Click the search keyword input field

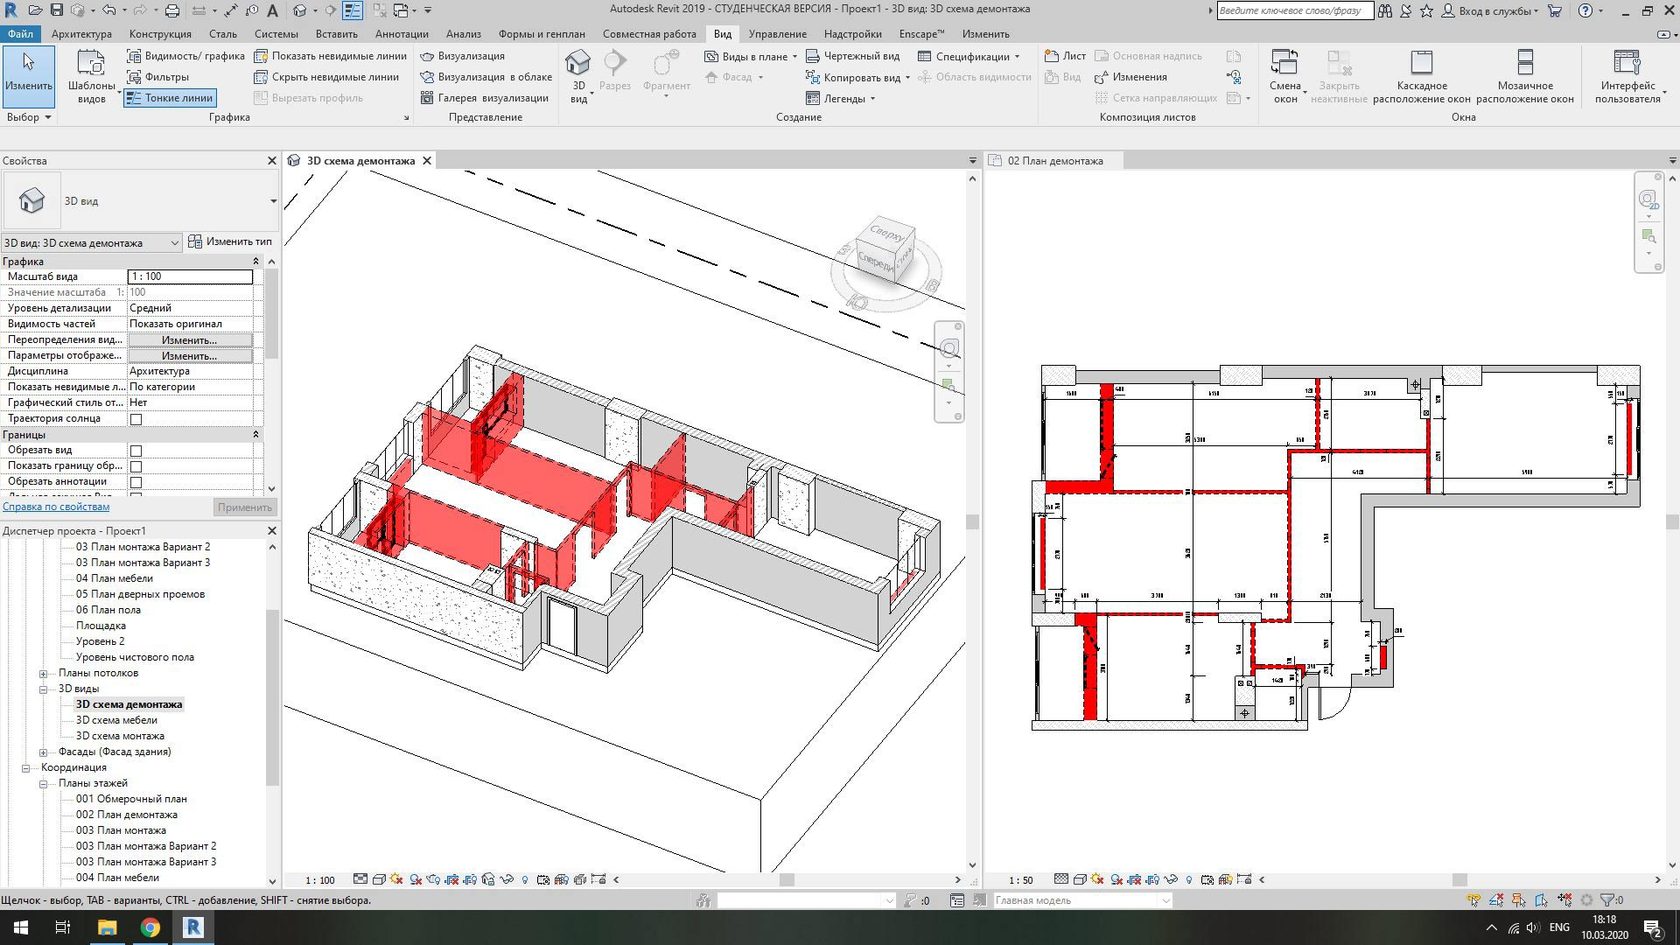point(1293,11)
